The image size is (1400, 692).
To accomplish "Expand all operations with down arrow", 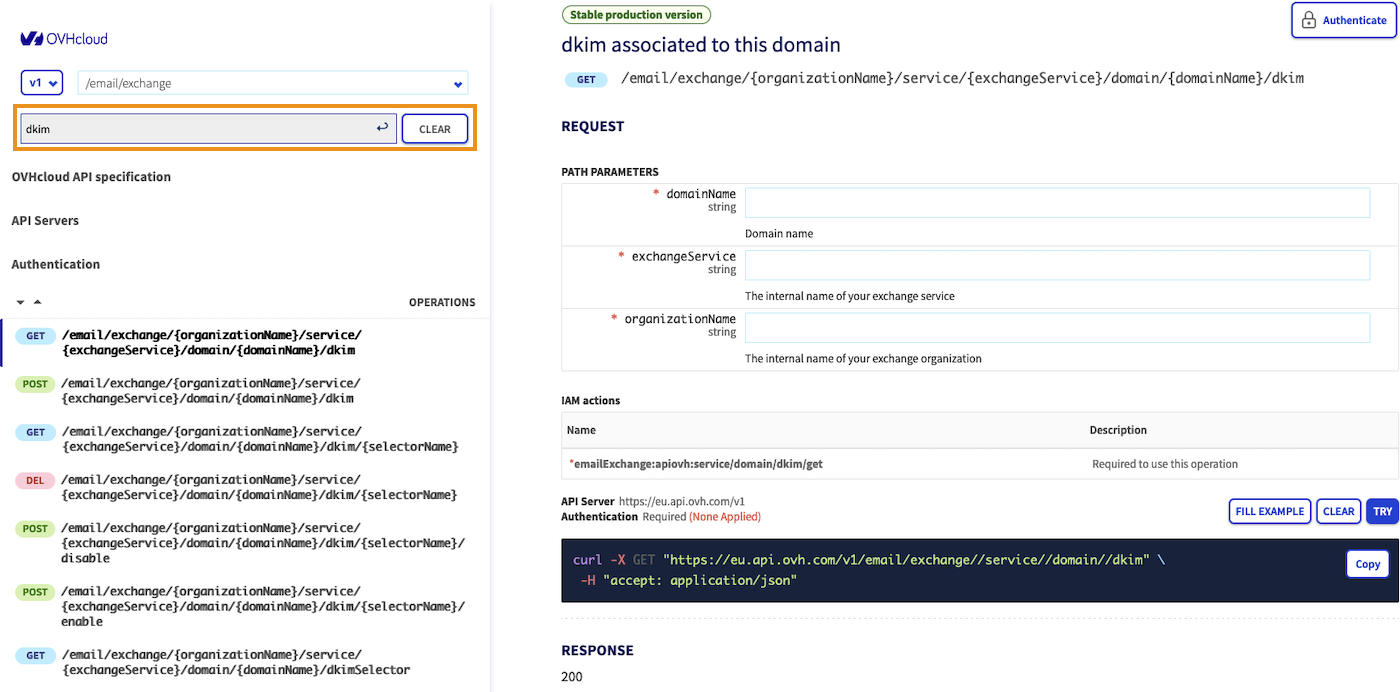I will tap(20, 302).
